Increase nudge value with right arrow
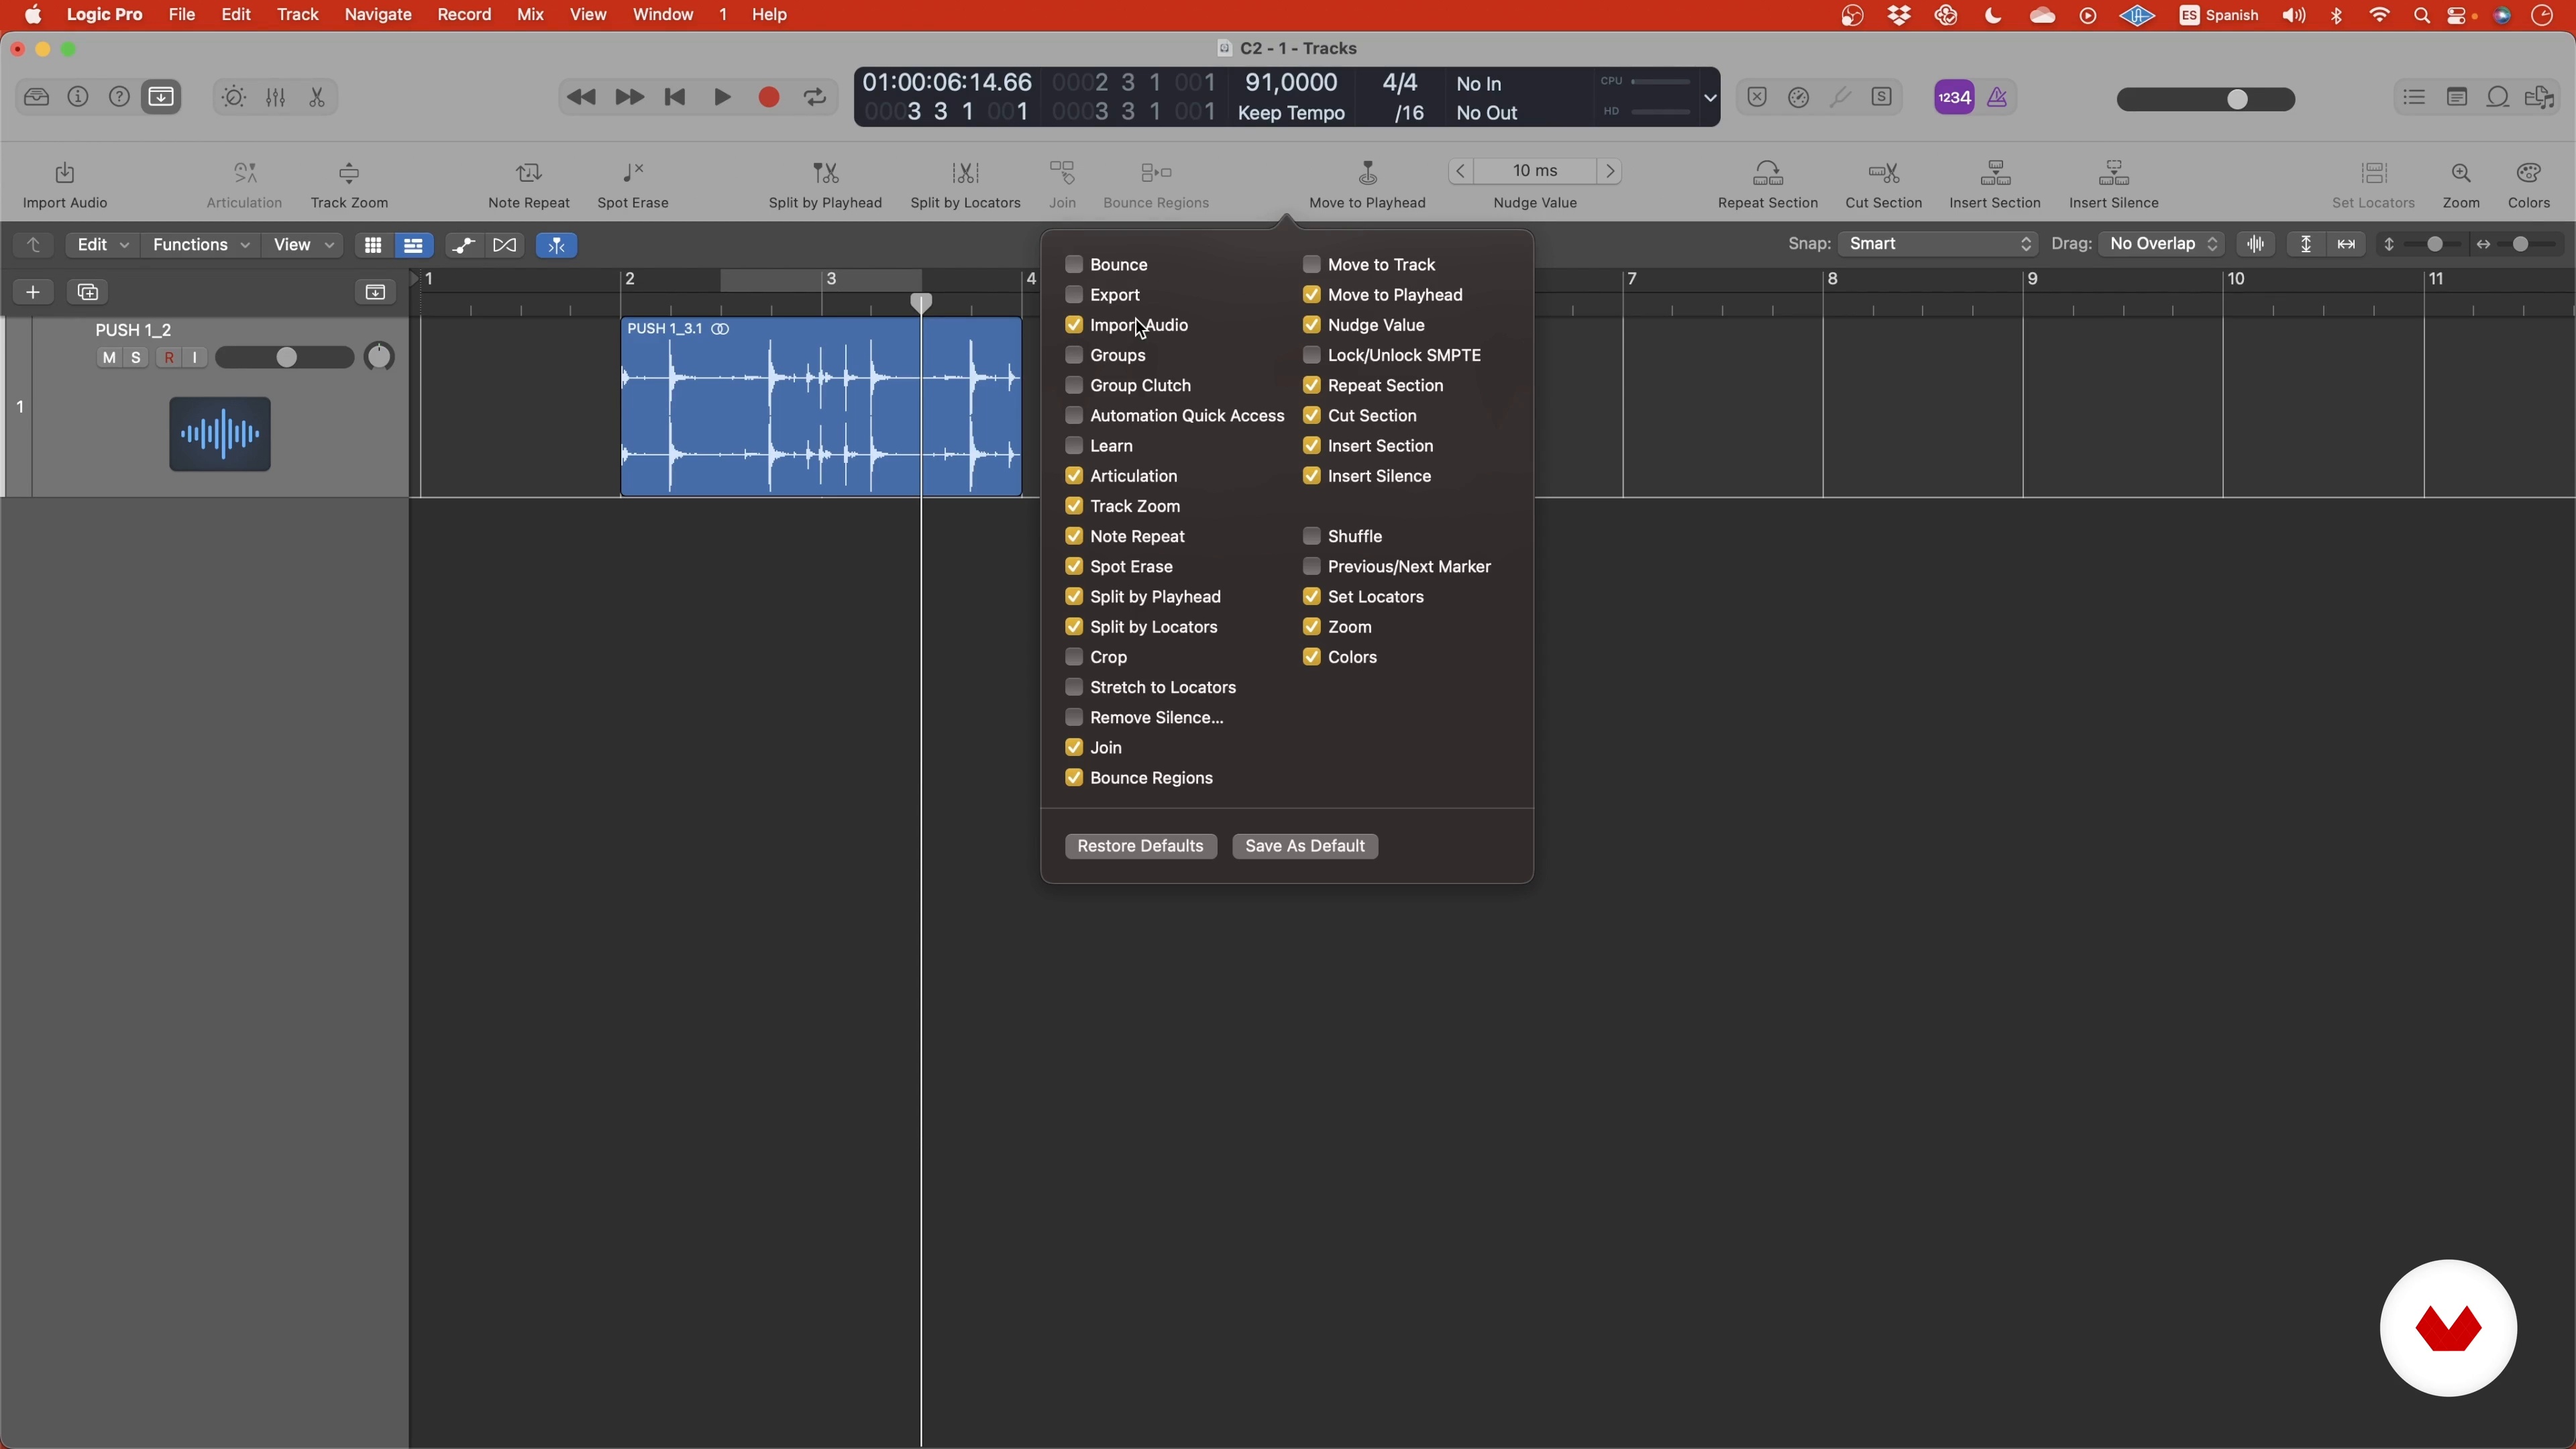 tap(1610, 171)
